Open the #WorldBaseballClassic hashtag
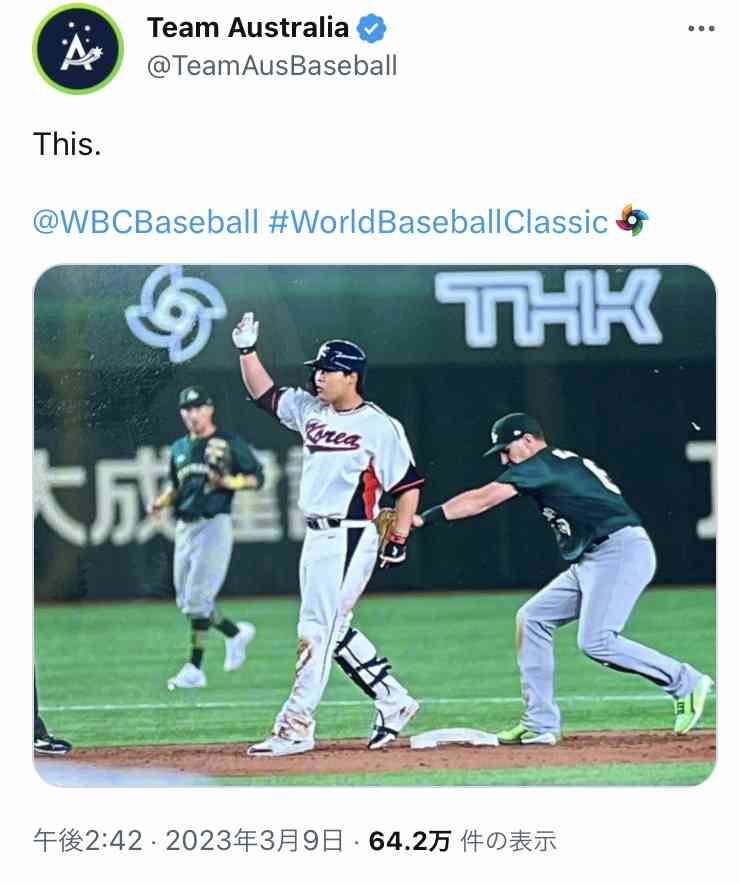The image size is (739, 885). coord(439,221)
